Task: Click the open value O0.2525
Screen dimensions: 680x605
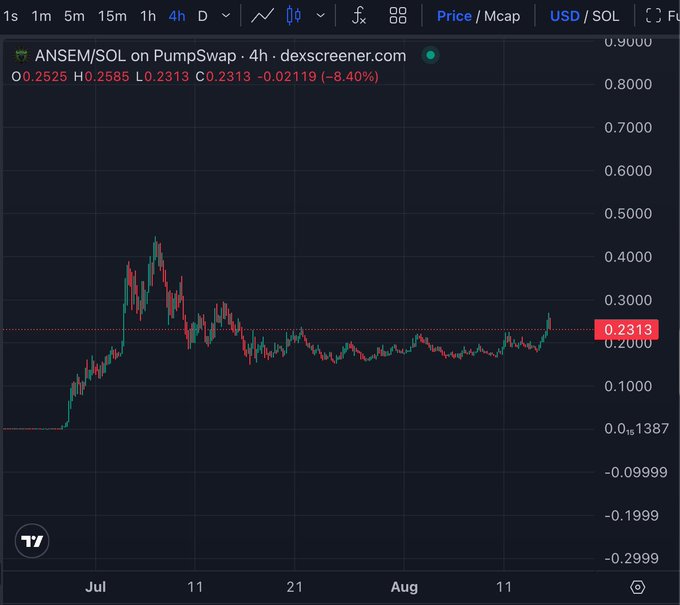Action: click(39, 77)
